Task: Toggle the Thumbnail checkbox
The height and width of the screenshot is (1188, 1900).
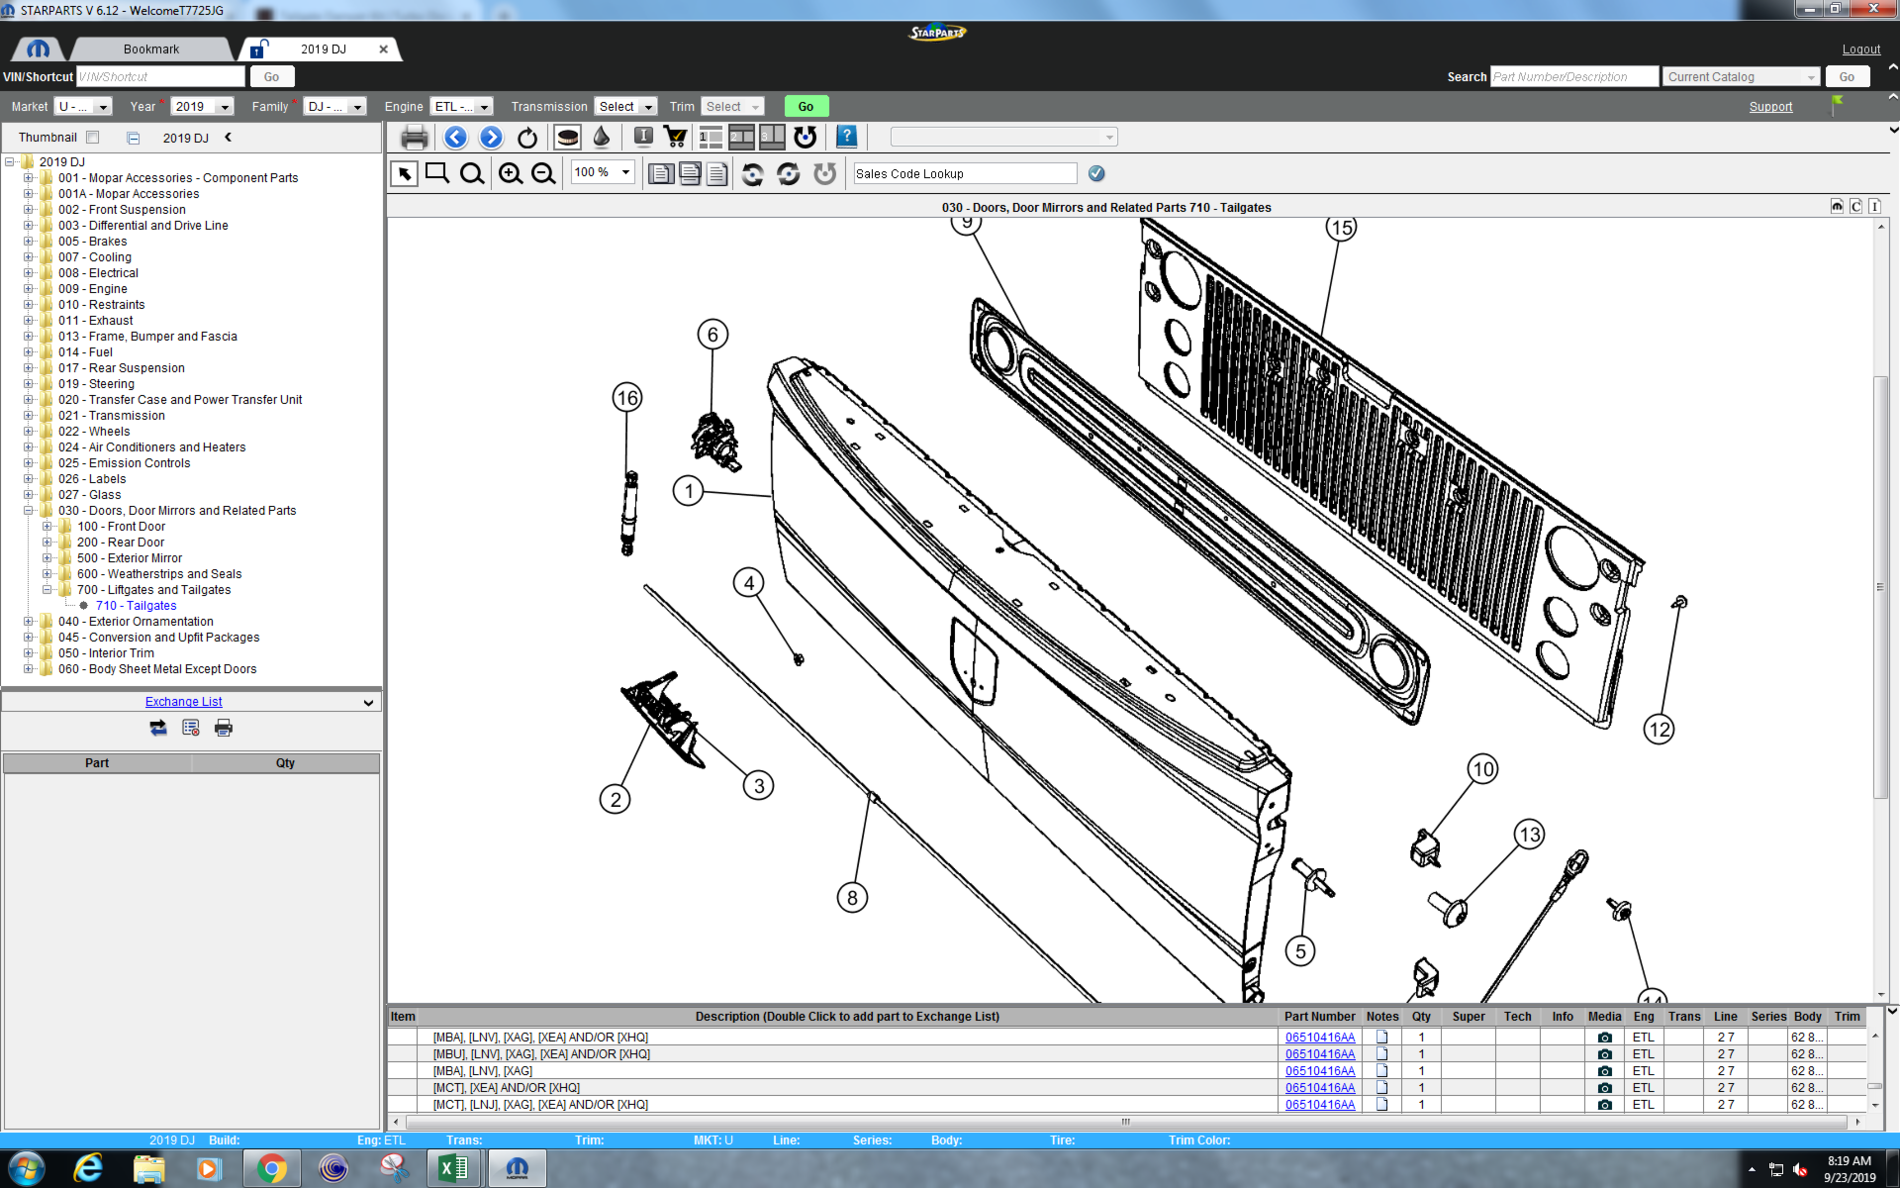Action: pos(93,138)
